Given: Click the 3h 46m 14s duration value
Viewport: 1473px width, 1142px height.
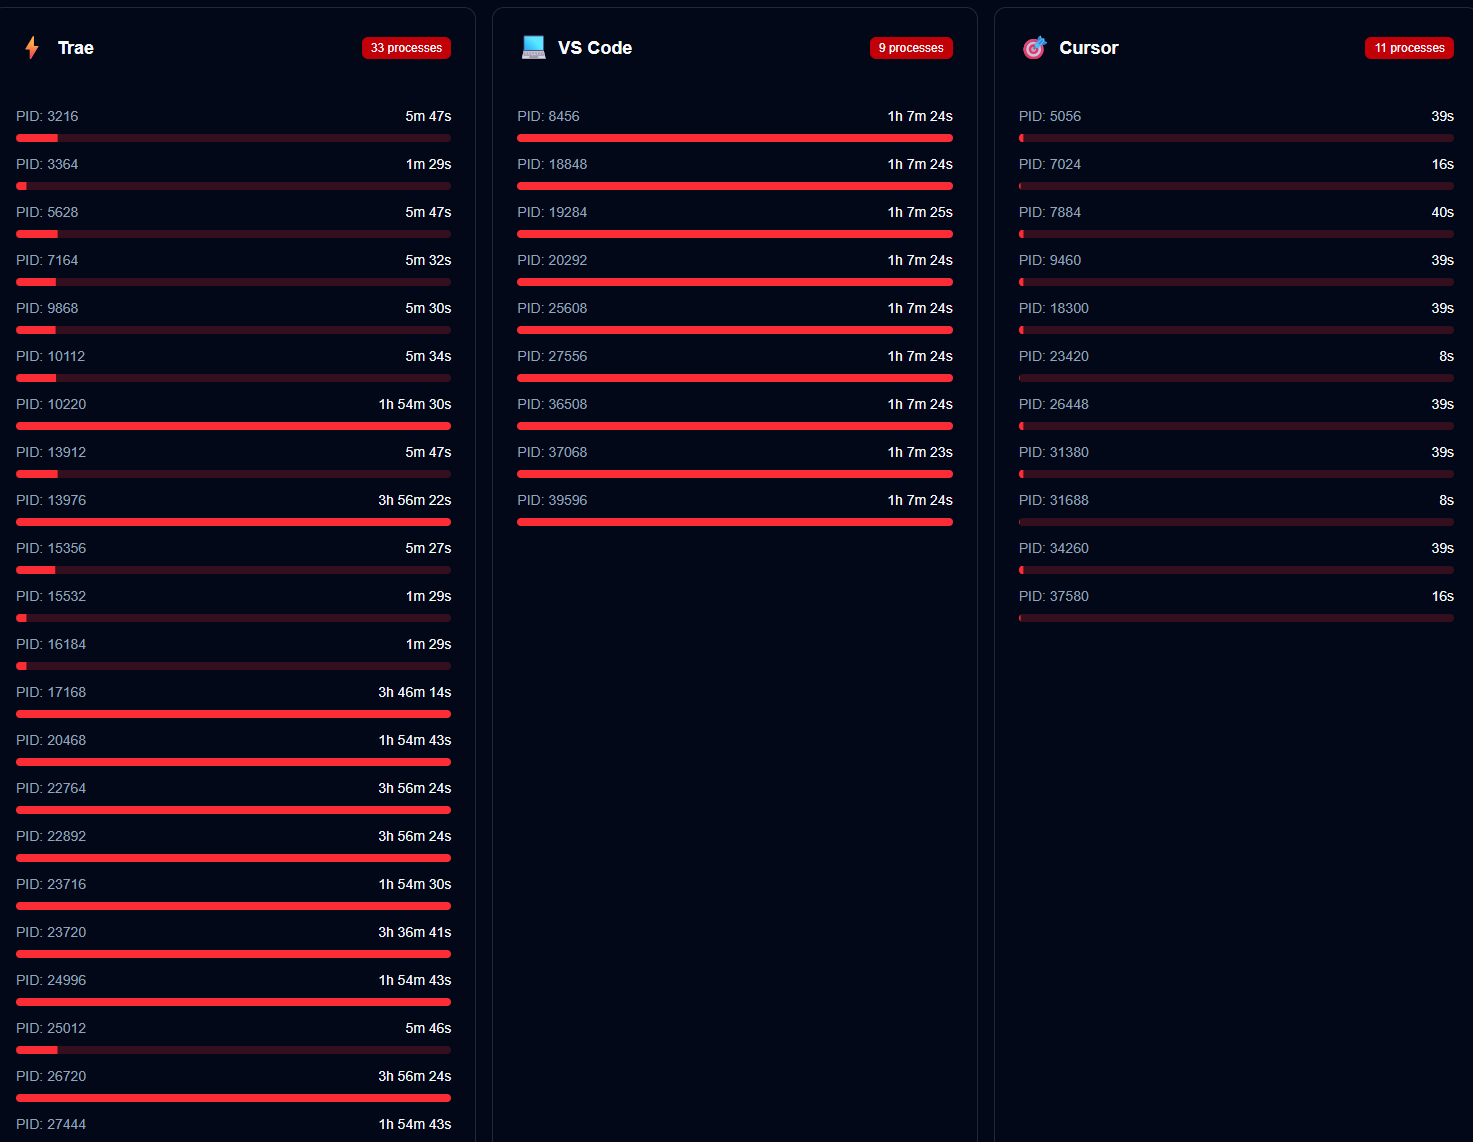Looking at the screenshot, I should click(415, 692).
